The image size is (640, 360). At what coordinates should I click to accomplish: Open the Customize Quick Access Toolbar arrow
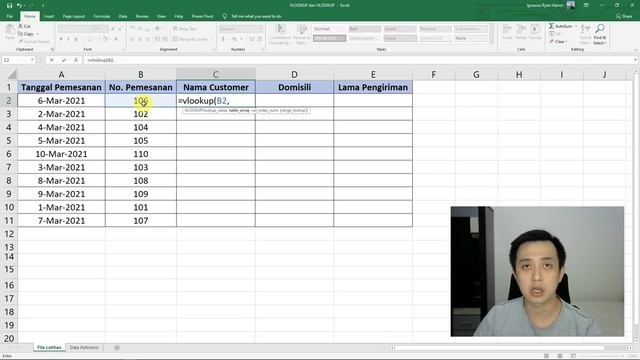click(43, 6)
